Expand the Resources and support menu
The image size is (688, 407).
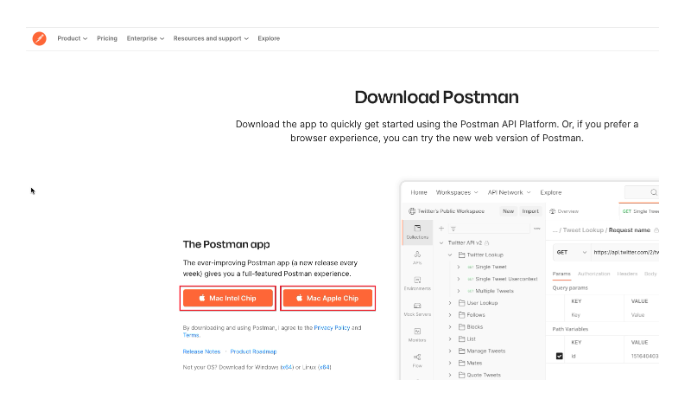click(211, 39)
